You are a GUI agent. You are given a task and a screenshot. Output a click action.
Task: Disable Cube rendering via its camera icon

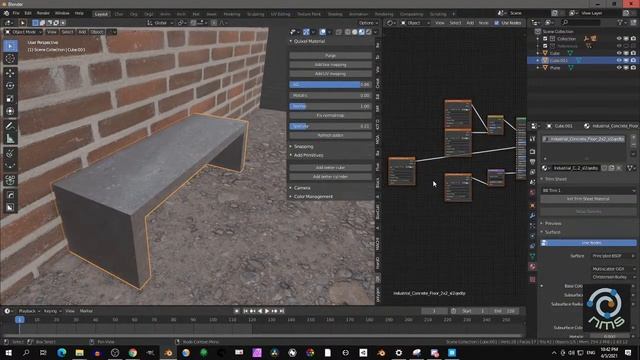coord(633,53)
